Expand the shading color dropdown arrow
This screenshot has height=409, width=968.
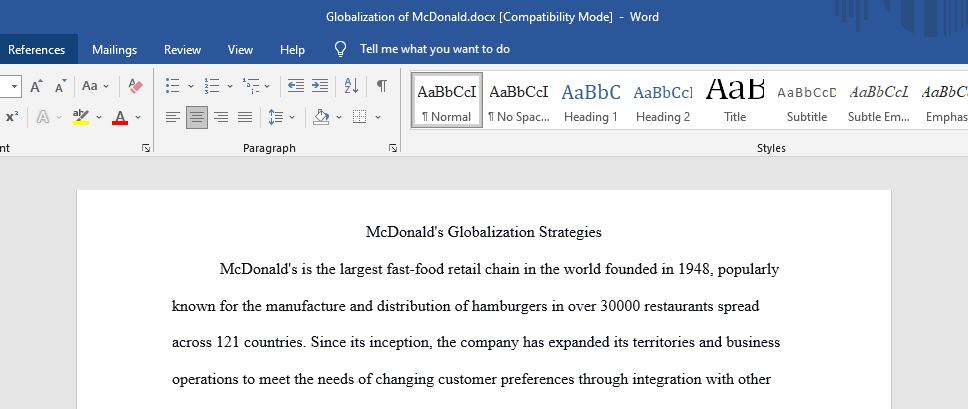[339, 117]
